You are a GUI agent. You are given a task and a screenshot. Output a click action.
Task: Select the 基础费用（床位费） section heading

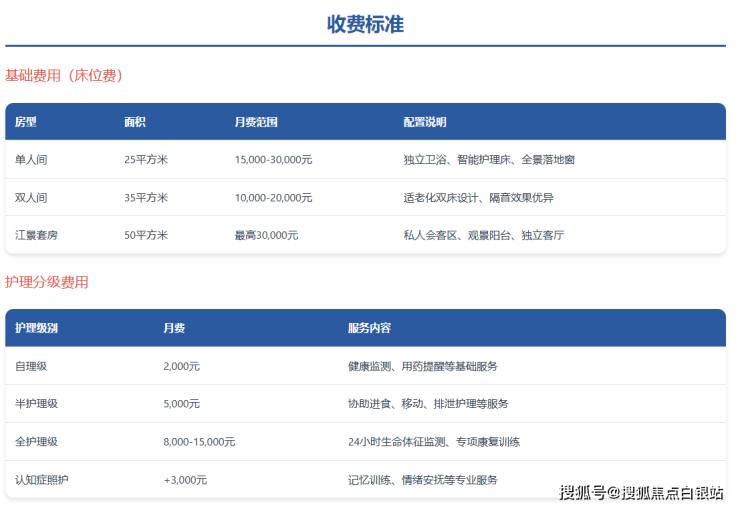pos(64,75)
